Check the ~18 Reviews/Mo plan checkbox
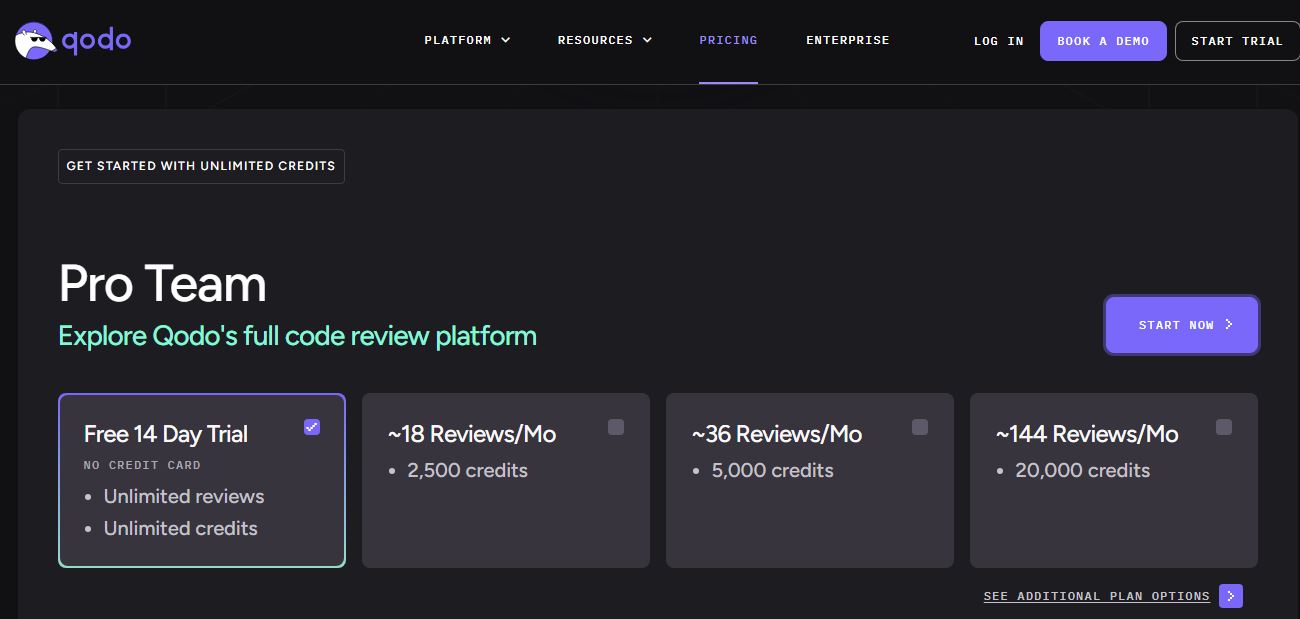Image resolution: width=1300 pixels, height=619 pixels. pyautogui.click(x=616, y=427)
